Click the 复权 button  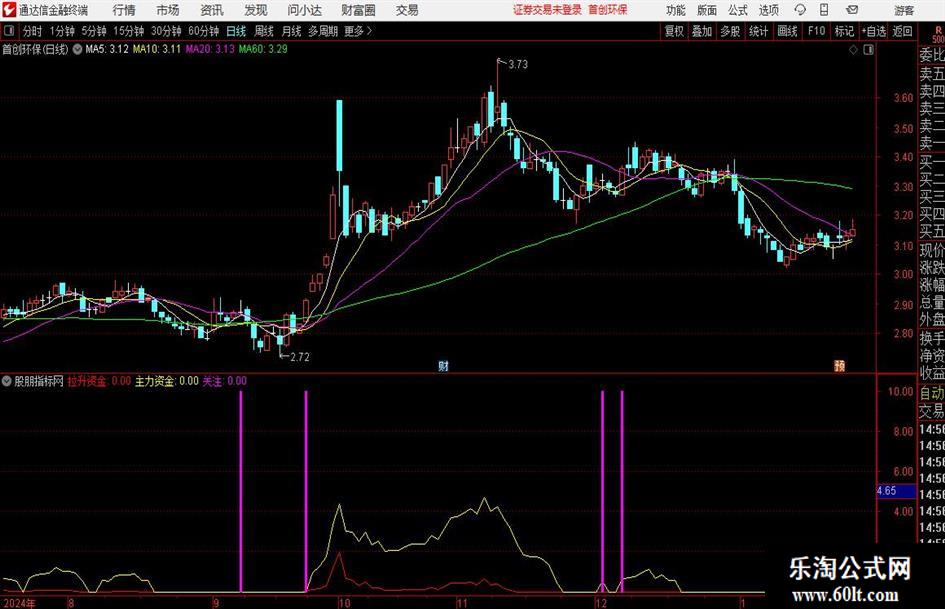[x=674, y=31]
